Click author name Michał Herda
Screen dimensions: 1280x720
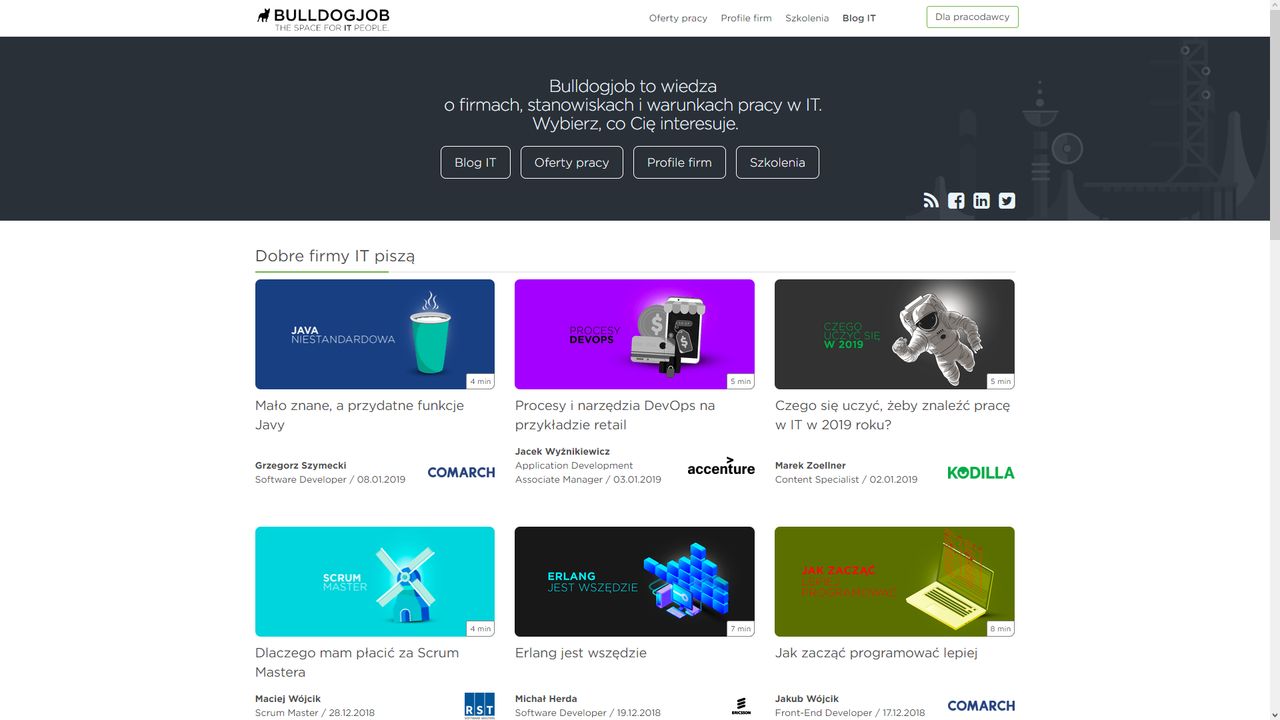tap(546, 699)
